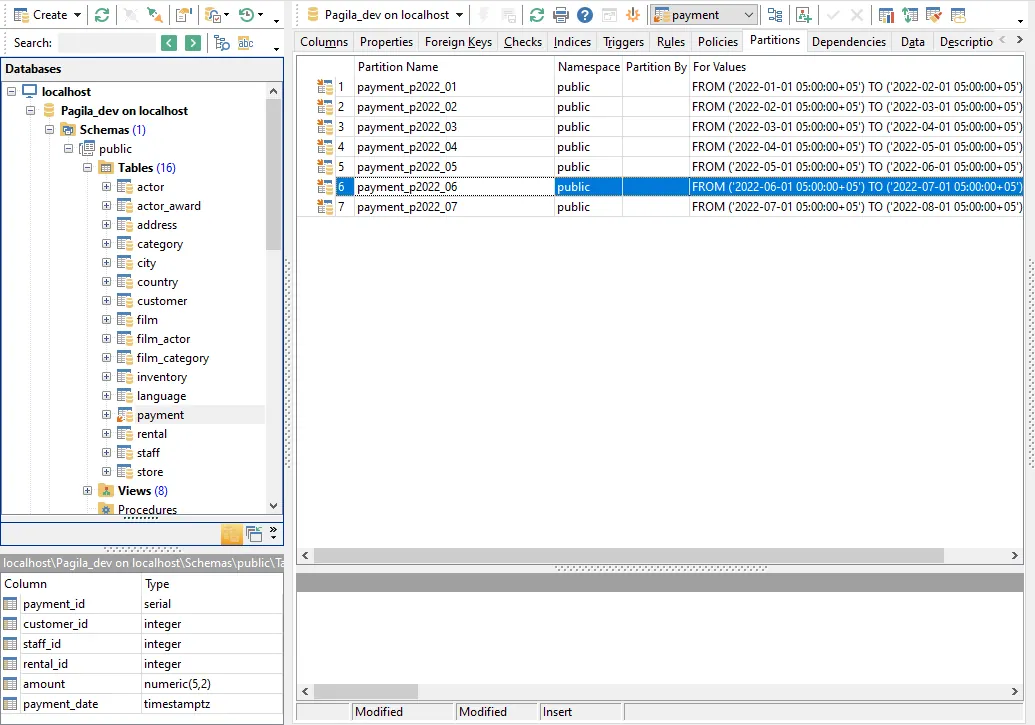Click the orange windows list icon
This screenshot has width=1035, height=725.
tap(231, 534)
